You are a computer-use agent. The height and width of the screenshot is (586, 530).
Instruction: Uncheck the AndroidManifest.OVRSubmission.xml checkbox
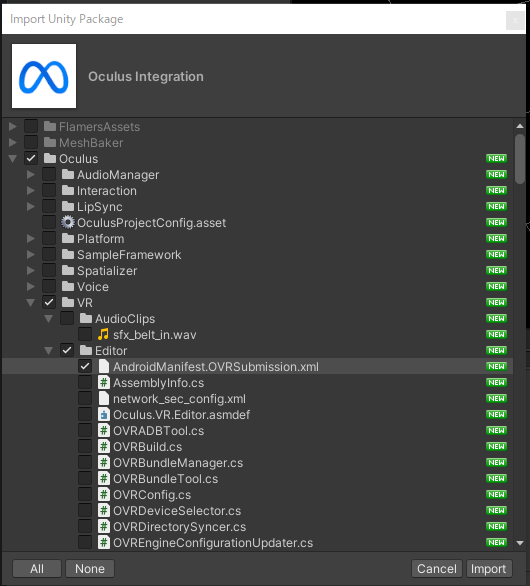85,366
